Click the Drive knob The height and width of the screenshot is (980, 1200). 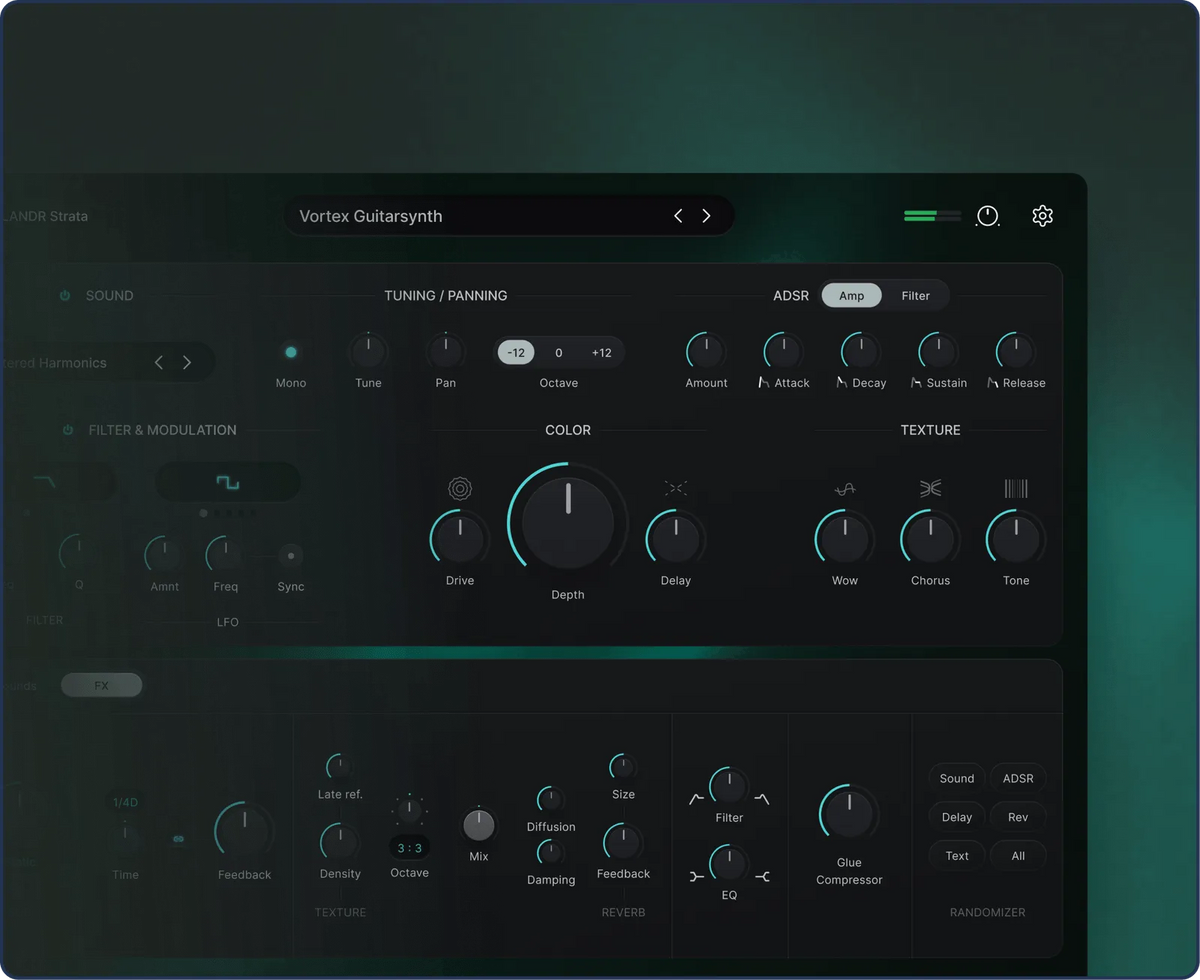[460, 539]
